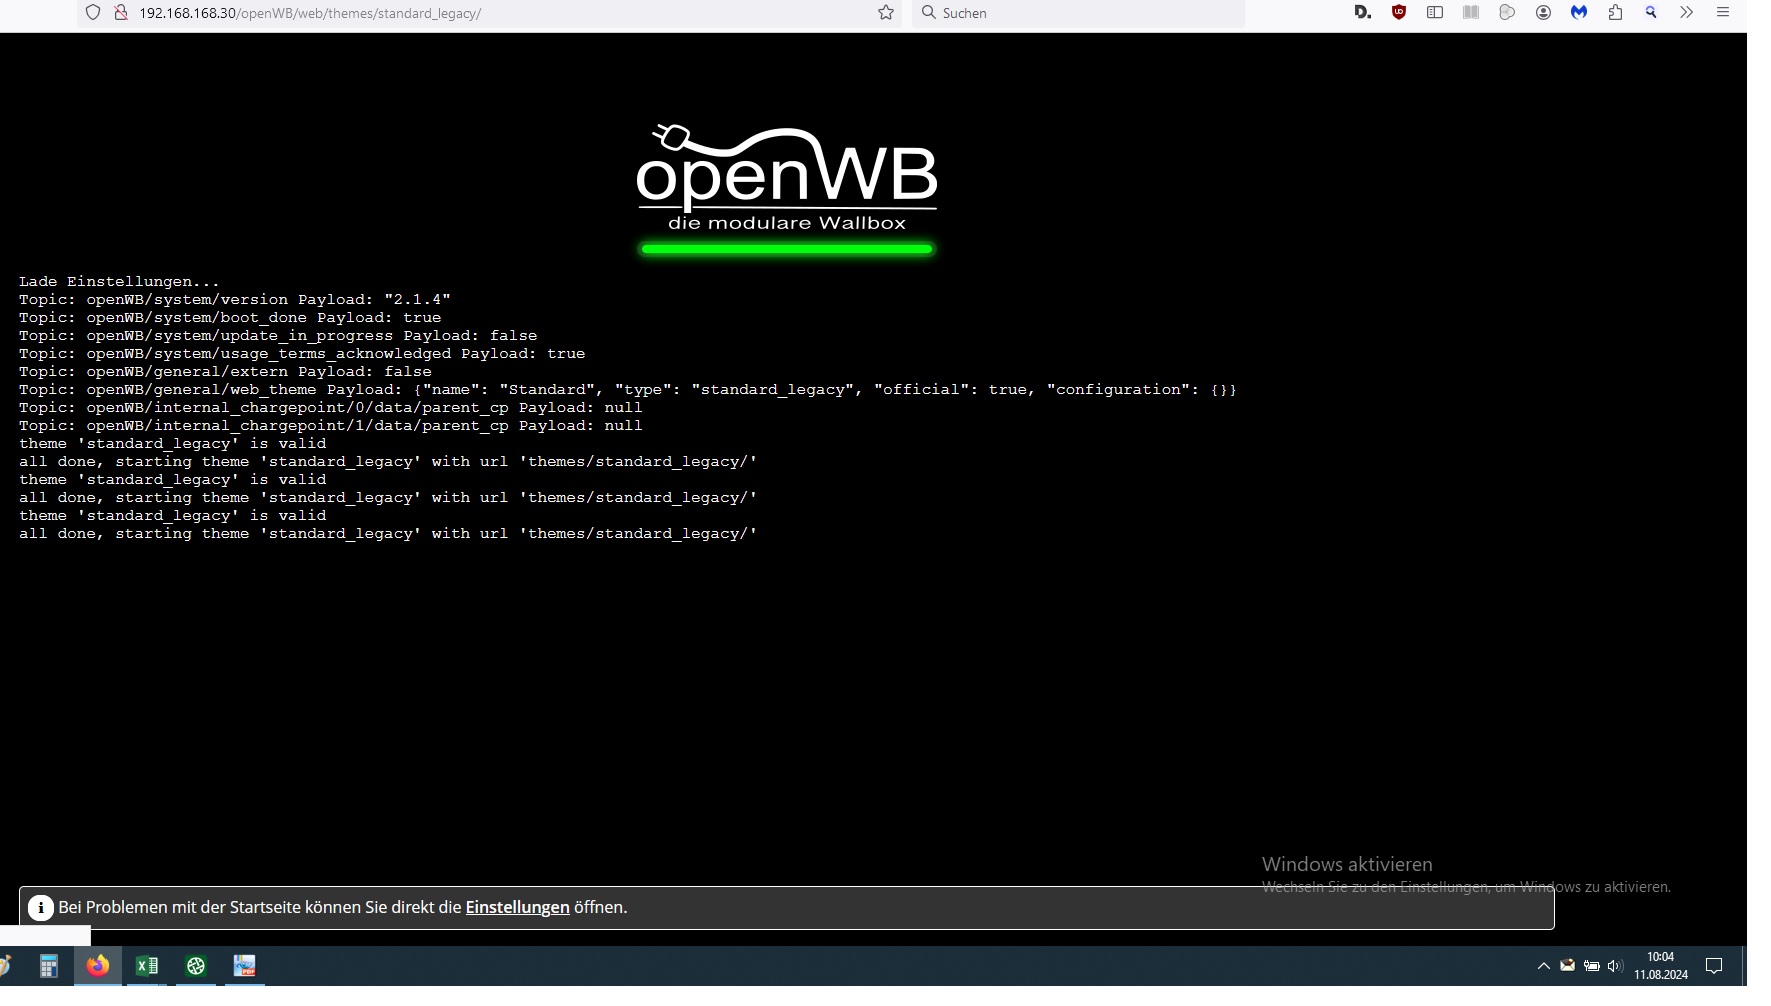Click 'die modulare Wallbox' tagline

[787, 223]
